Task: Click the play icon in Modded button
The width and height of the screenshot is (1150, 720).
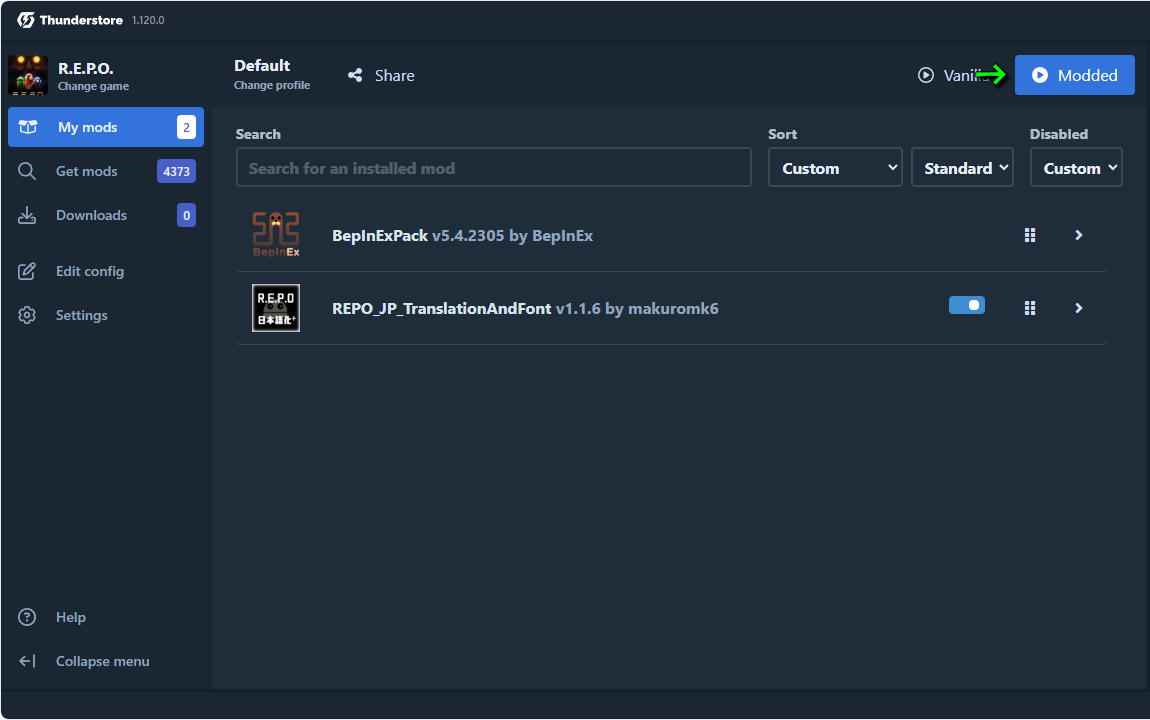Action: click(1039, 75)
